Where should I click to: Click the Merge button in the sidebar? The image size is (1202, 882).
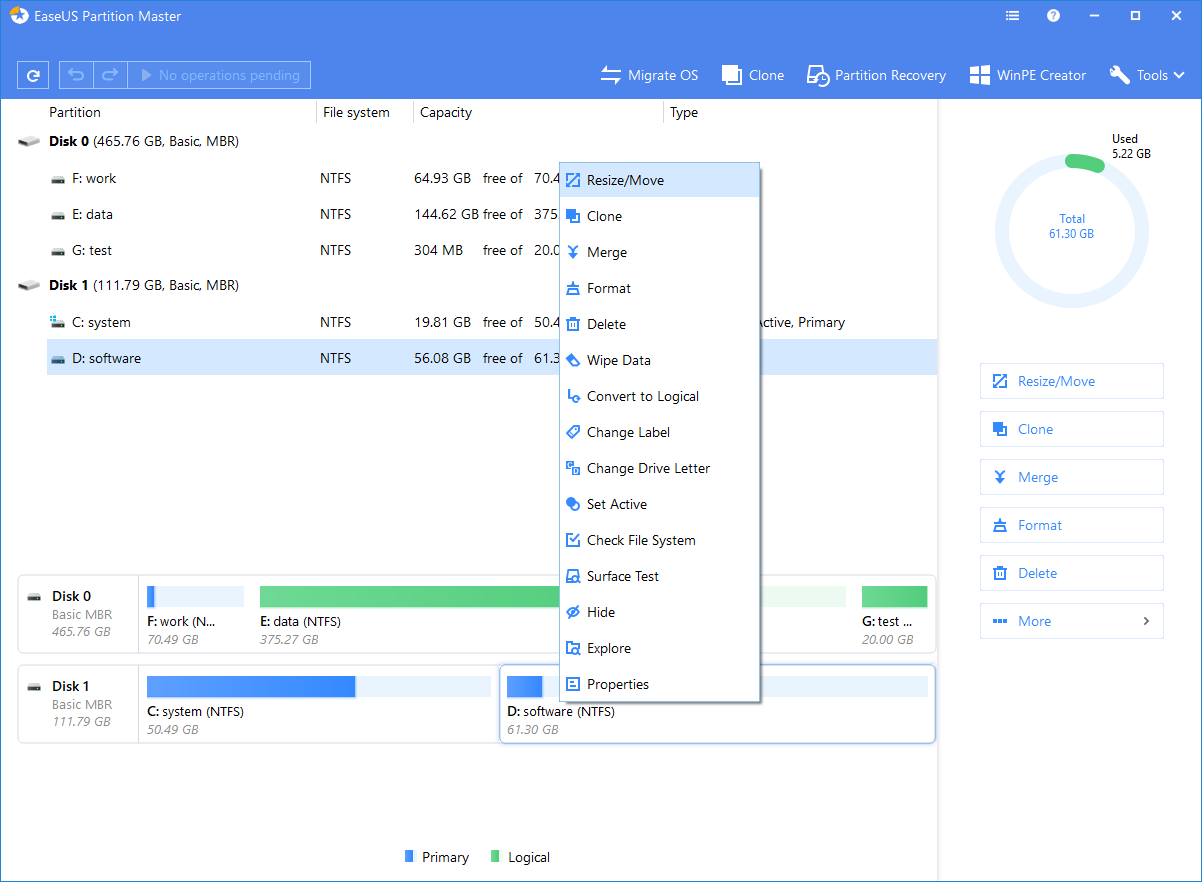1071,477
